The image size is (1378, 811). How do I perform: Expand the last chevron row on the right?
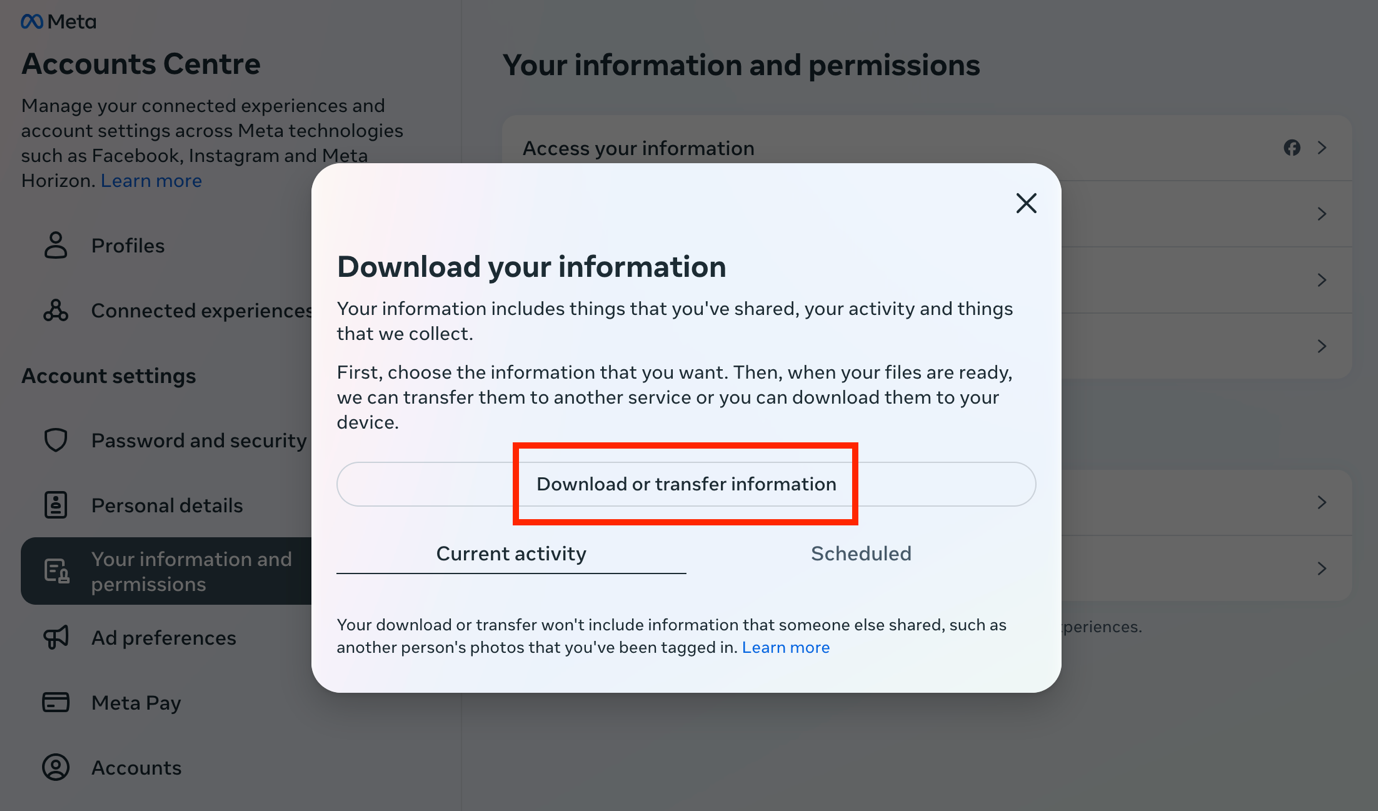coord(1322,568)
